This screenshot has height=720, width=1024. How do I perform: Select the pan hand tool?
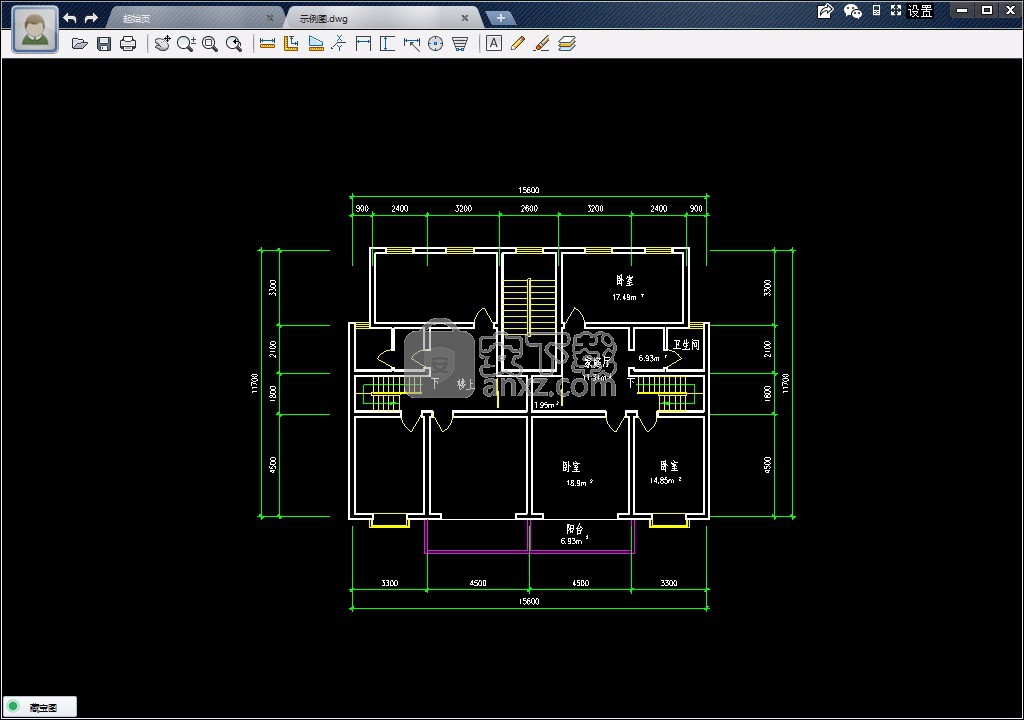coord(163,44)
